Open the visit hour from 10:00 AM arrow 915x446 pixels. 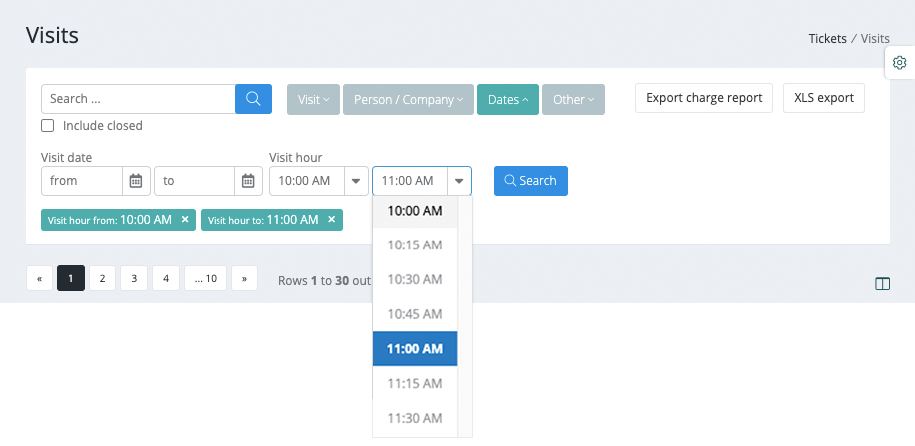357,181
